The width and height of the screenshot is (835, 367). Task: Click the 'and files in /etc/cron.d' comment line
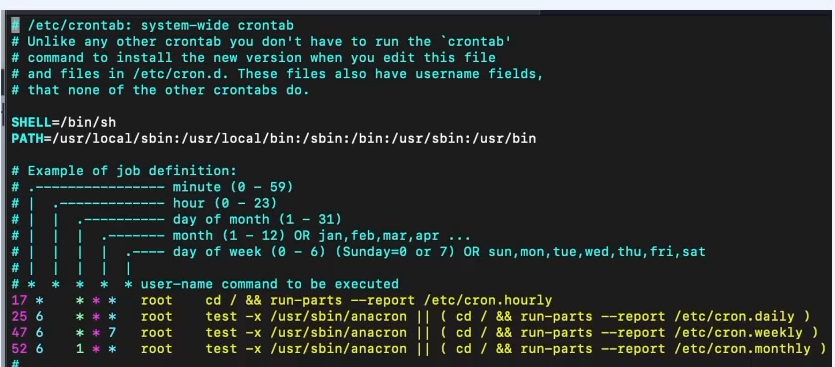(x=277, y=74)
